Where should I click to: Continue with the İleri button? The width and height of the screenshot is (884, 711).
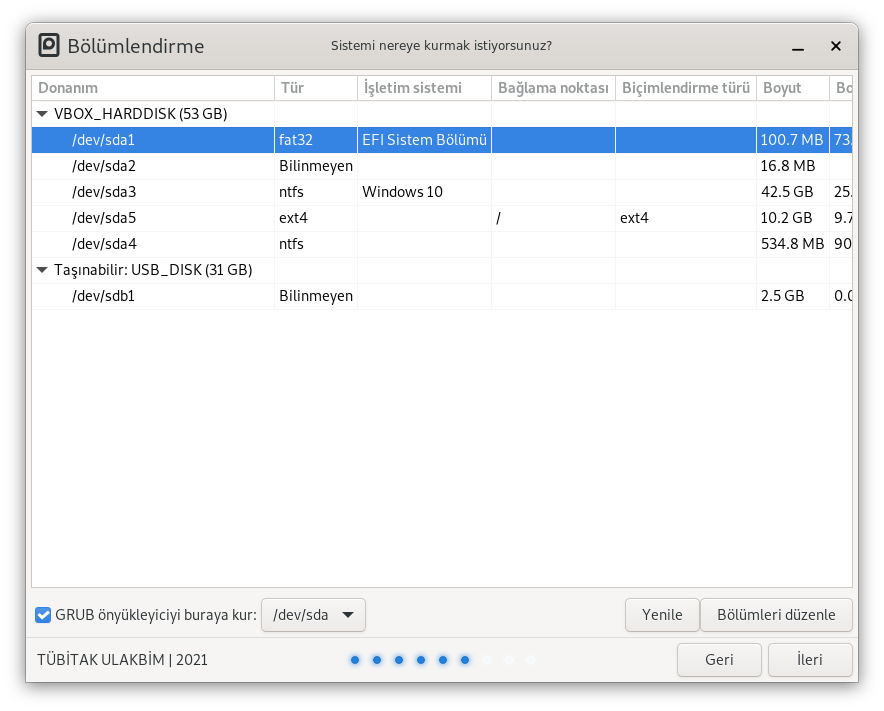pyautogui.click(x=810, y=660)
